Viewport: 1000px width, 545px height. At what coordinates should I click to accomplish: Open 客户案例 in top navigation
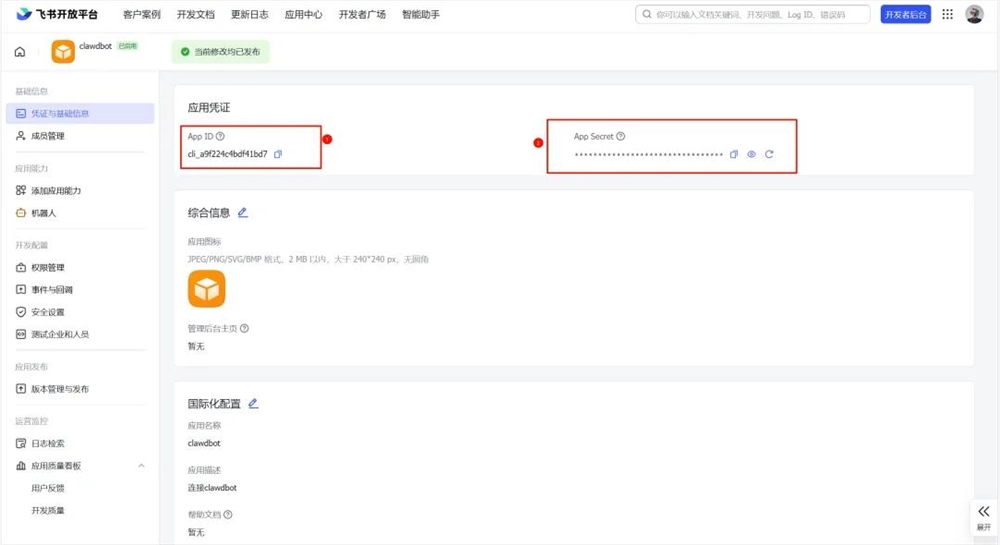[x=142, y=14]
